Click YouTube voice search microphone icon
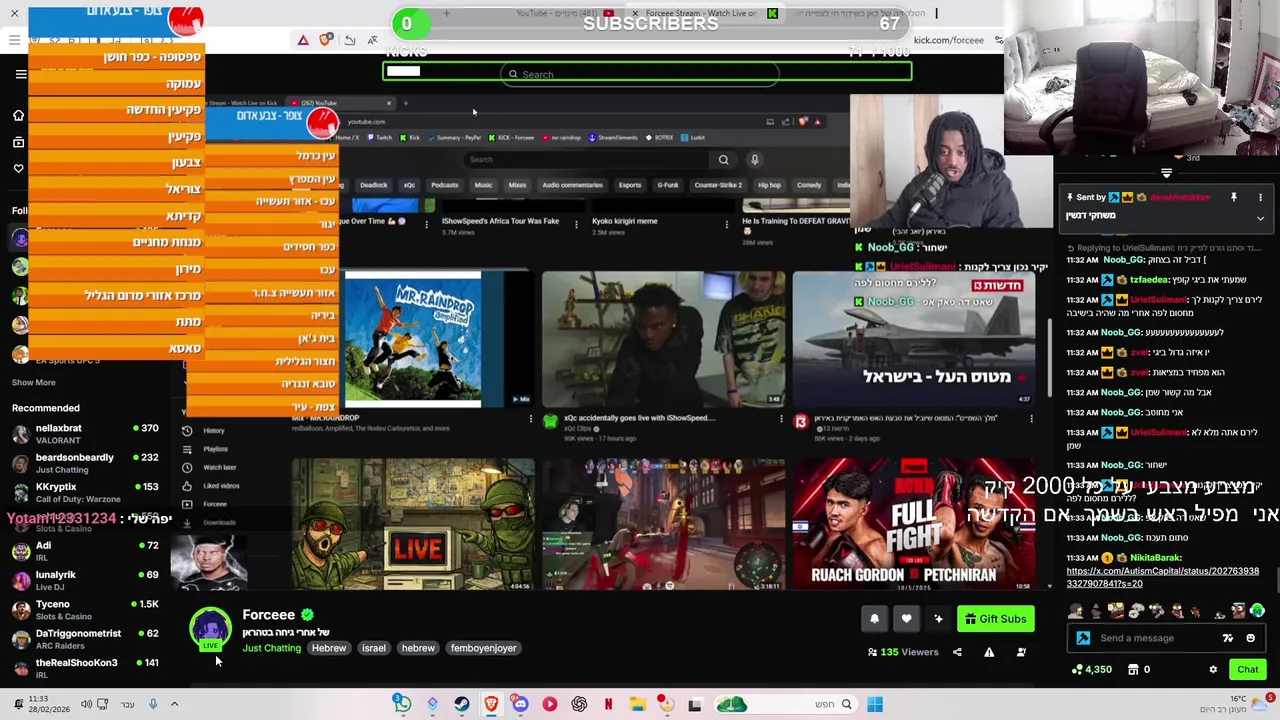This screenshot has width=1280, height=720. click(x=755, y=160)
